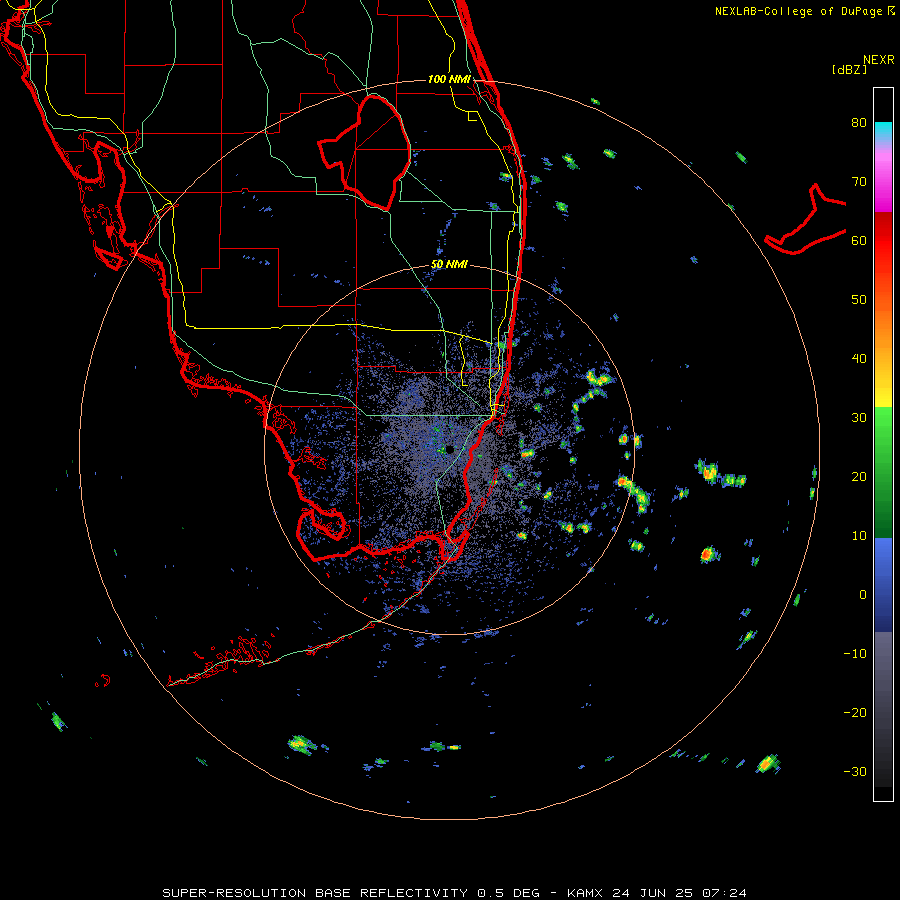Click the 50 NMI range ring label
The image size is (900, 900).
449,265
